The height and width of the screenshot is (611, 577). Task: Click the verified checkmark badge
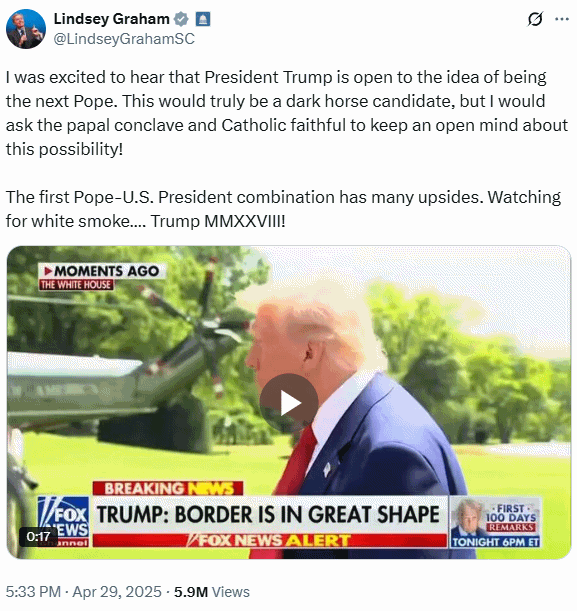pos(181,19)
